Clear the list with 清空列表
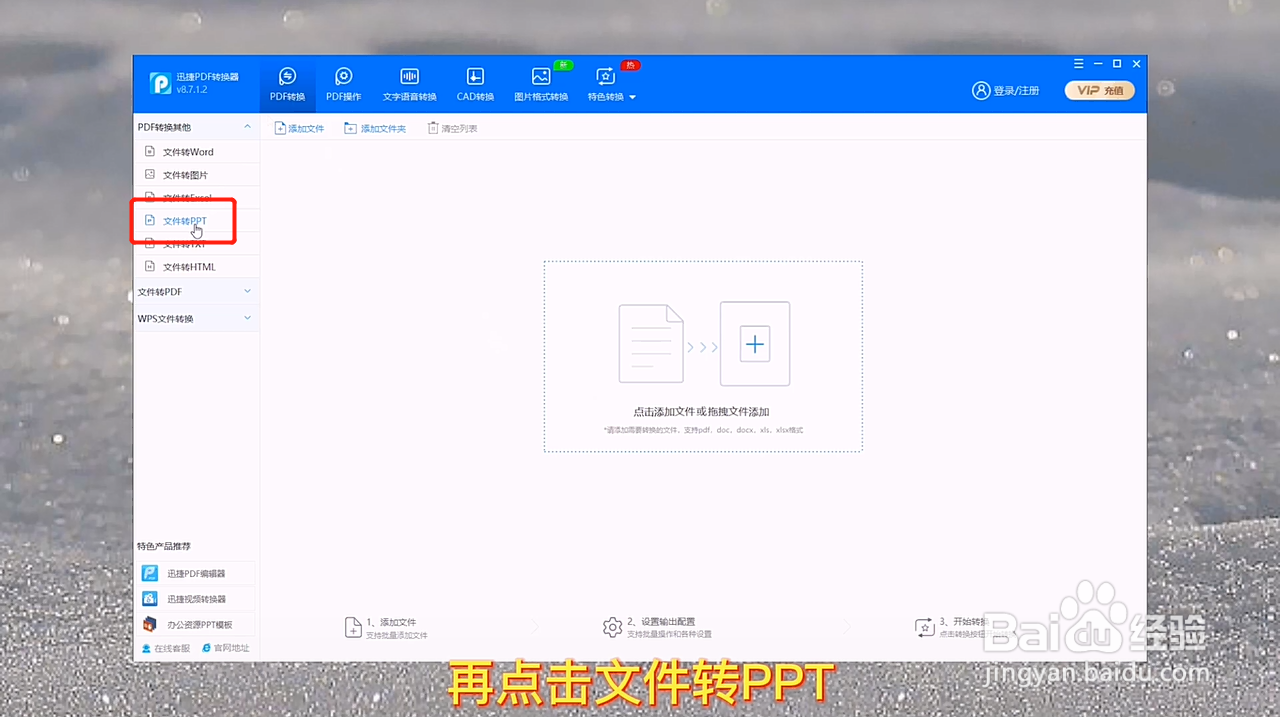The width and height of the screenshot is (1280, 717). 452,128
